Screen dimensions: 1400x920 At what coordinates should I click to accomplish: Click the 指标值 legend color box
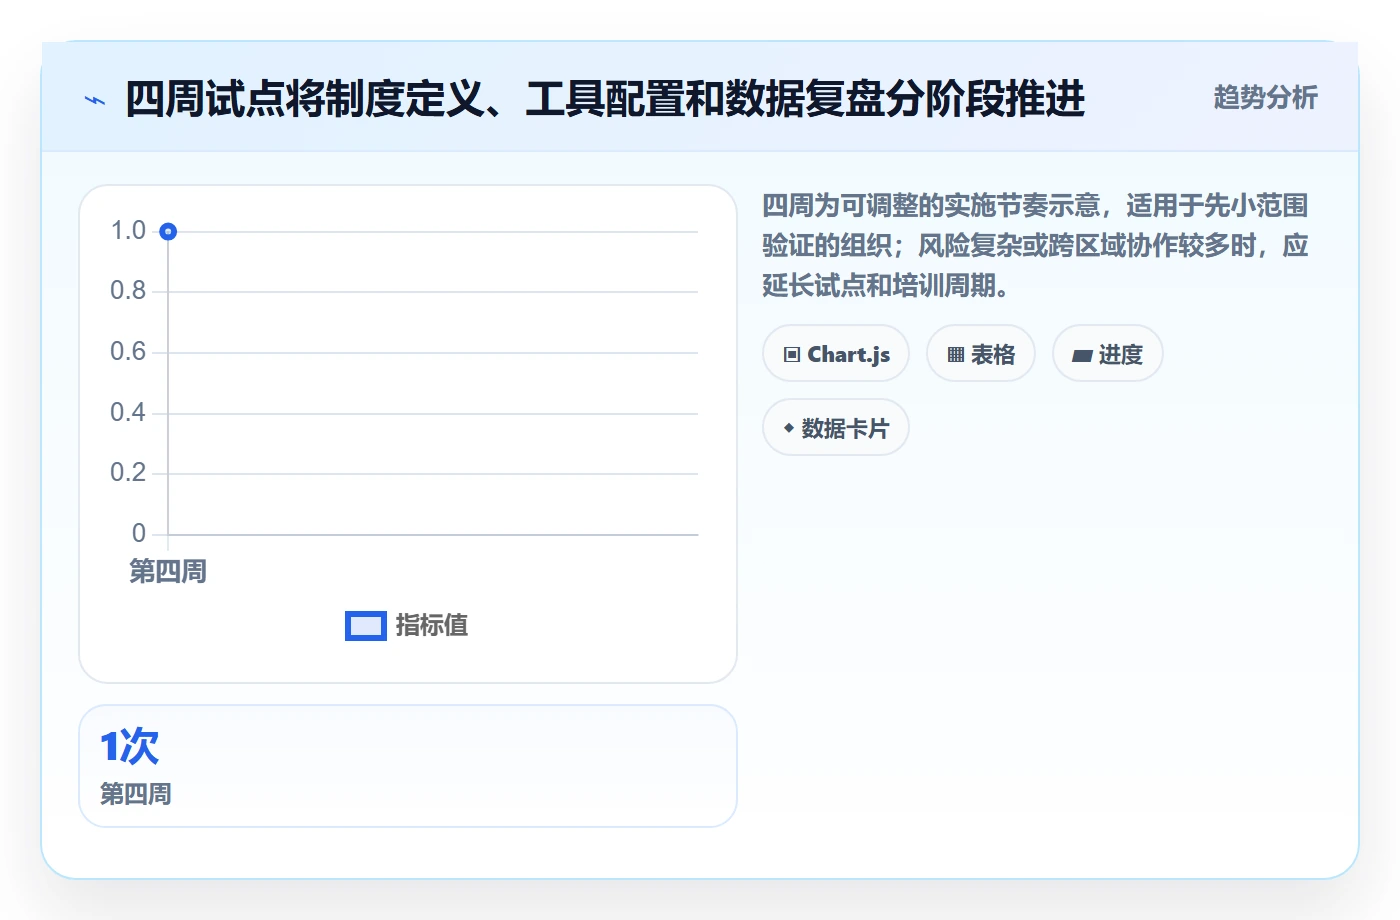[366, 626]
